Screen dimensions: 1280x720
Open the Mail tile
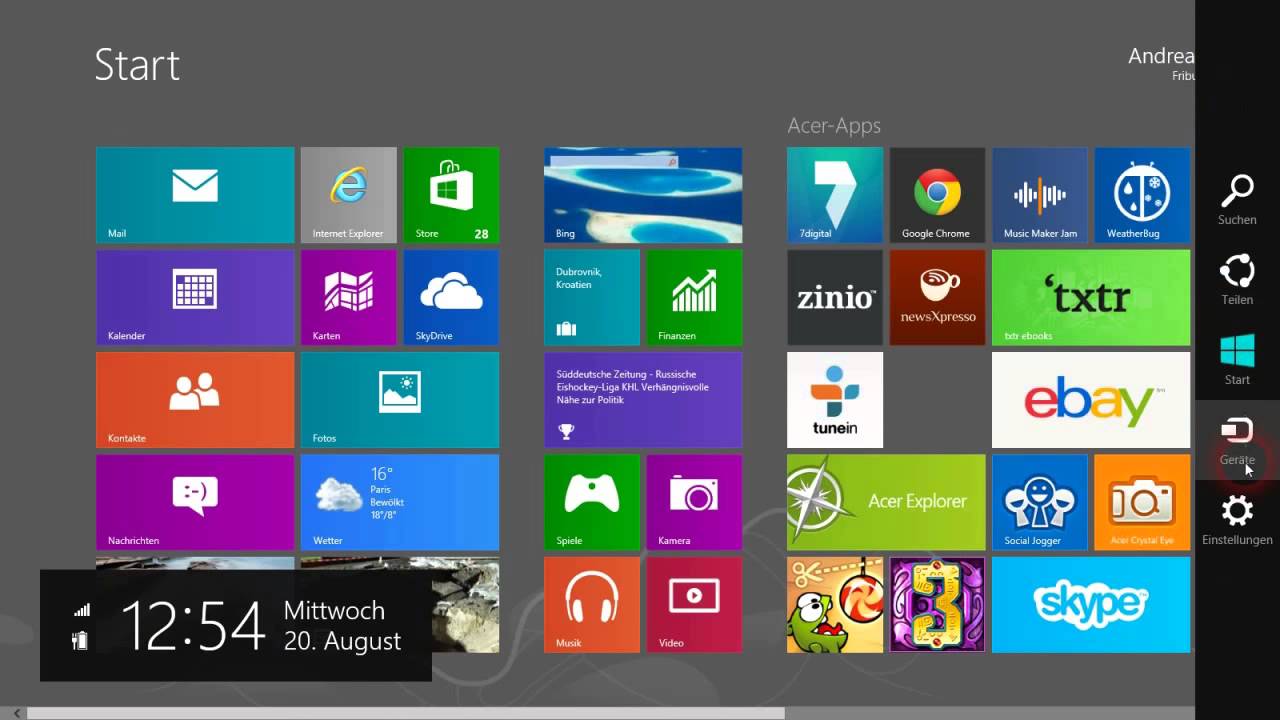(x=195, y=195)
